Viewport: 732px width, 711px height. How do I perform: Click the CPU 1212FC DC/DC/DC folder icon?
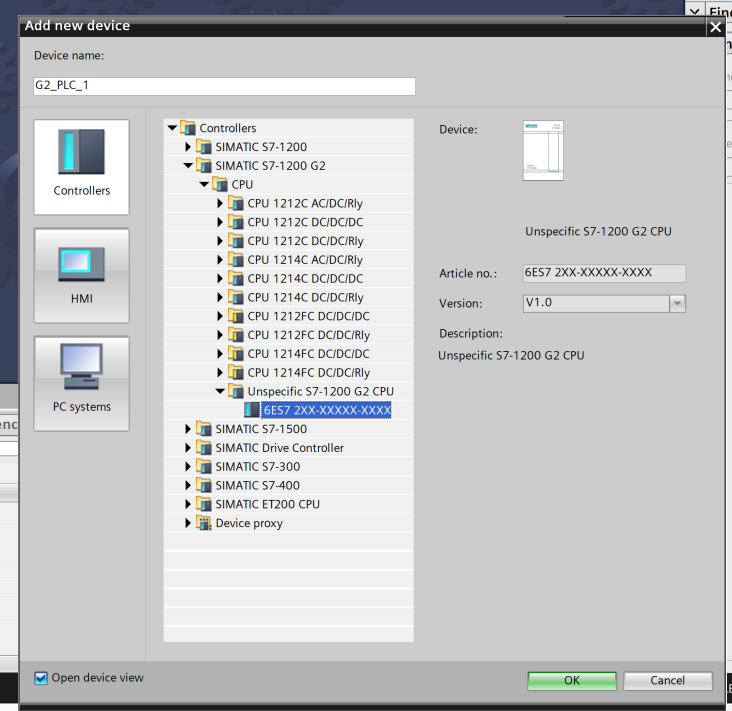click(236, 316)
